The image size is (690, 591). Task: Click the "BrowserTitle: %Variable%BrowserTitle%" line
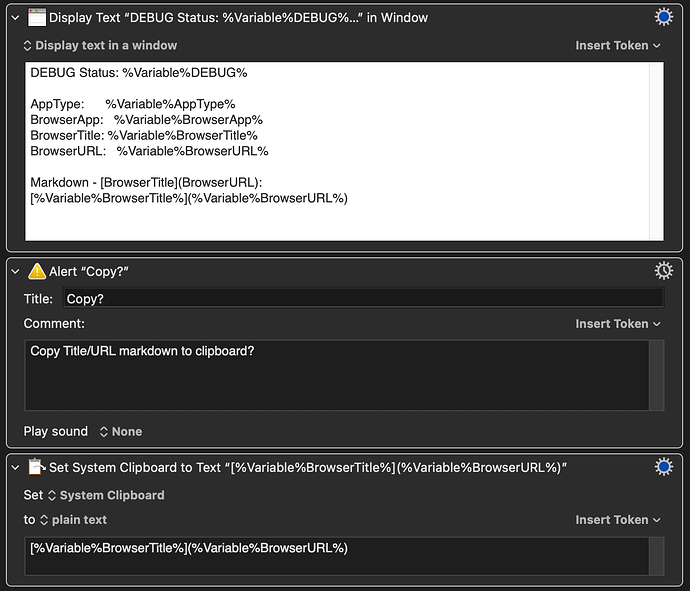pos(144,136)
